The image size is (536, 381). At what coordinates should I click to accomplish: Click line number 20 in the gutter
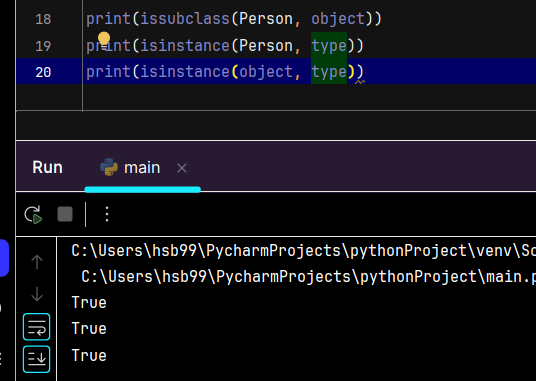43,72
